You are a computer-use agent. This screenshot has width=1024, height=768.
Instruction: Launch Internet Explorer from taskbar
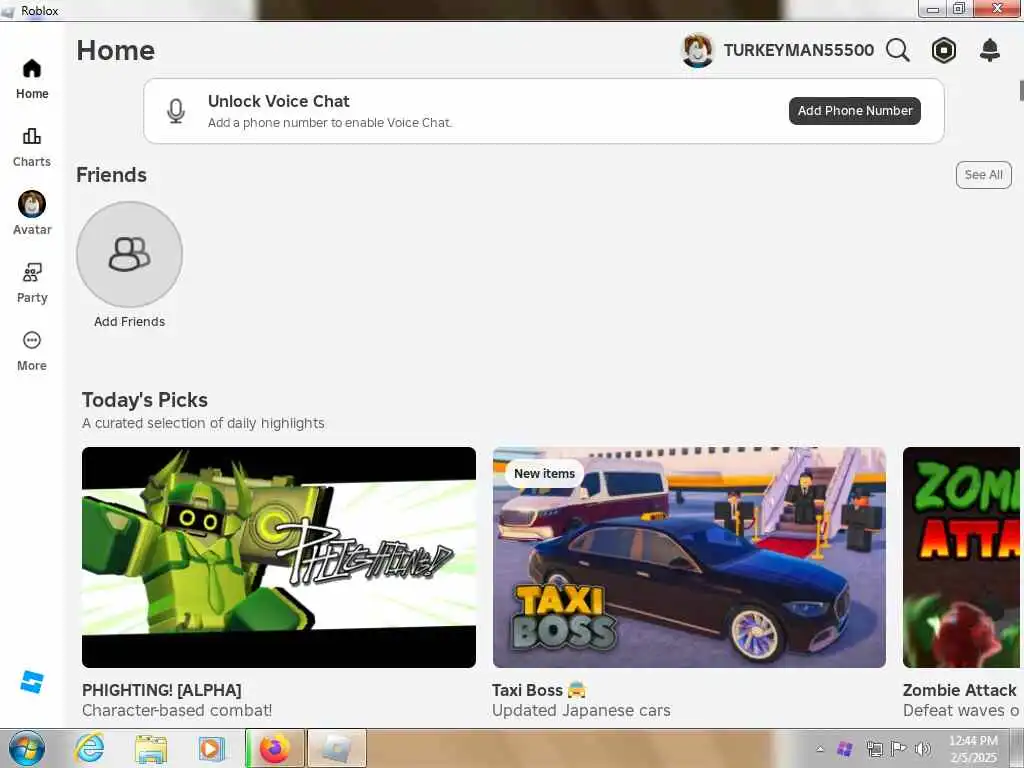point(89,748)
